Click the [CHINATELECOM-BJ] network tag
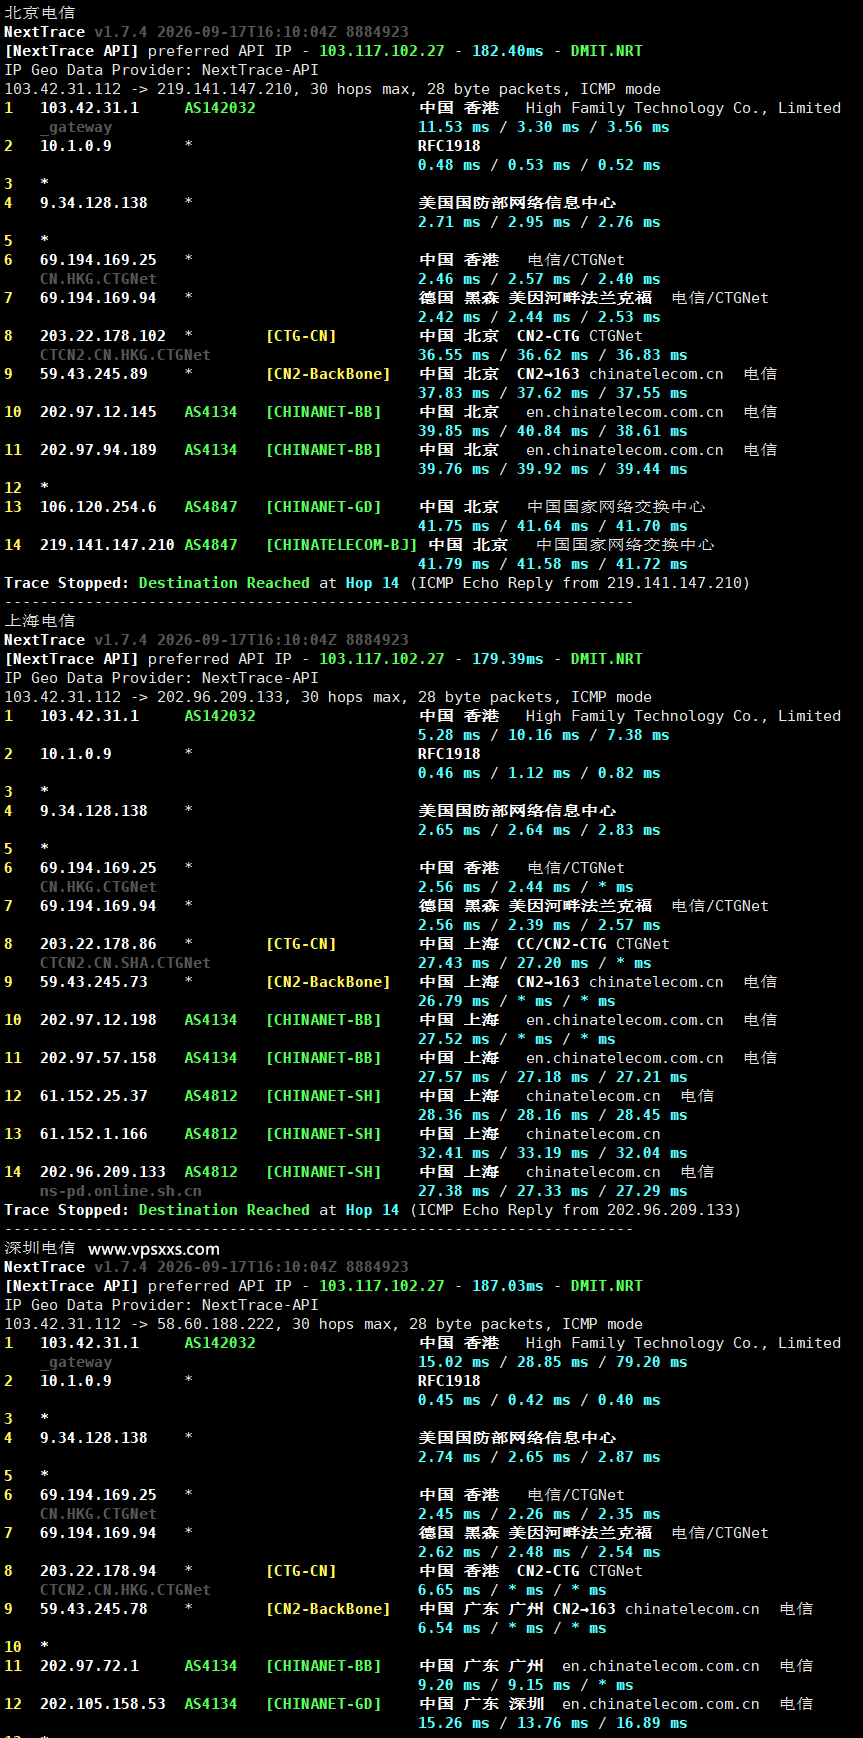The image size is (863, 1738). [342, 545]
